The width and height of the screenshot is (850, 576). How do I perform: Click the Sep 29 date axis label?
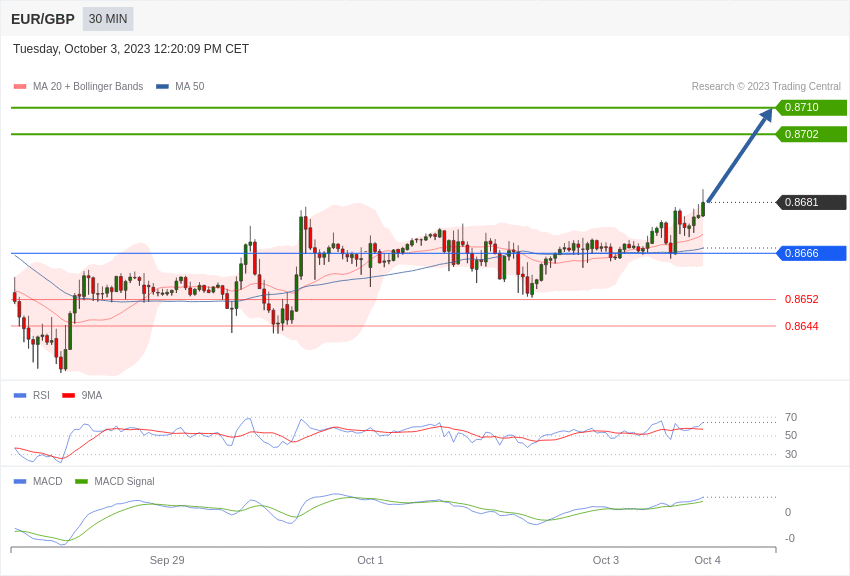[x=167, y=560]
